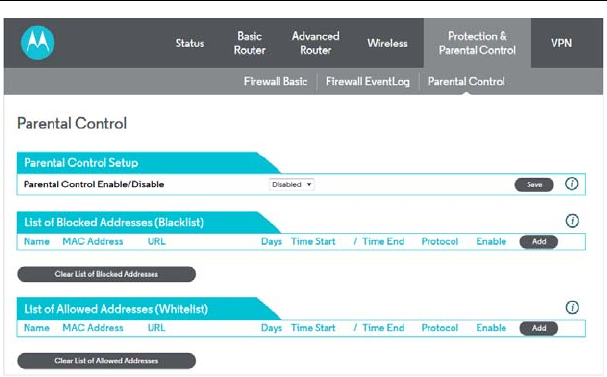Clear List of Blocked Addresses
Screen dimensions: 607x377
pyautogui.click(x=106, y=274)
